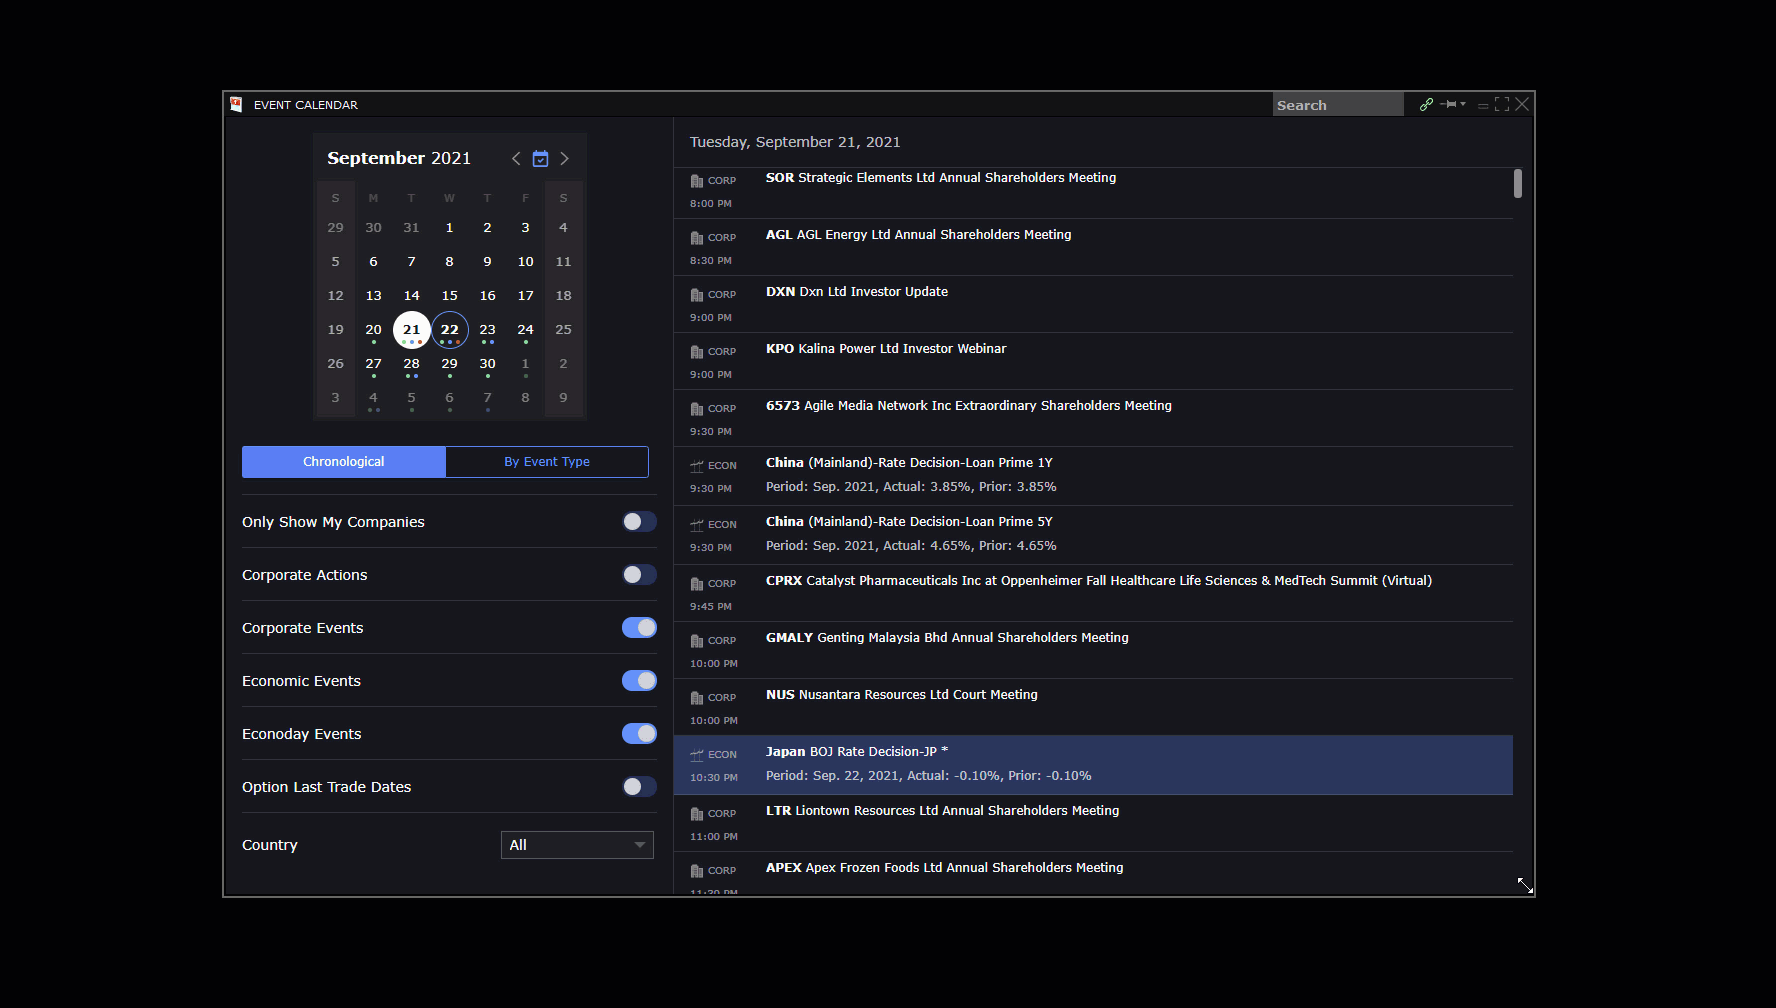Click ECON icon of Japan BOJ Rate Decision
This screenshot has height=1008, width=1776.
point(697,755)
